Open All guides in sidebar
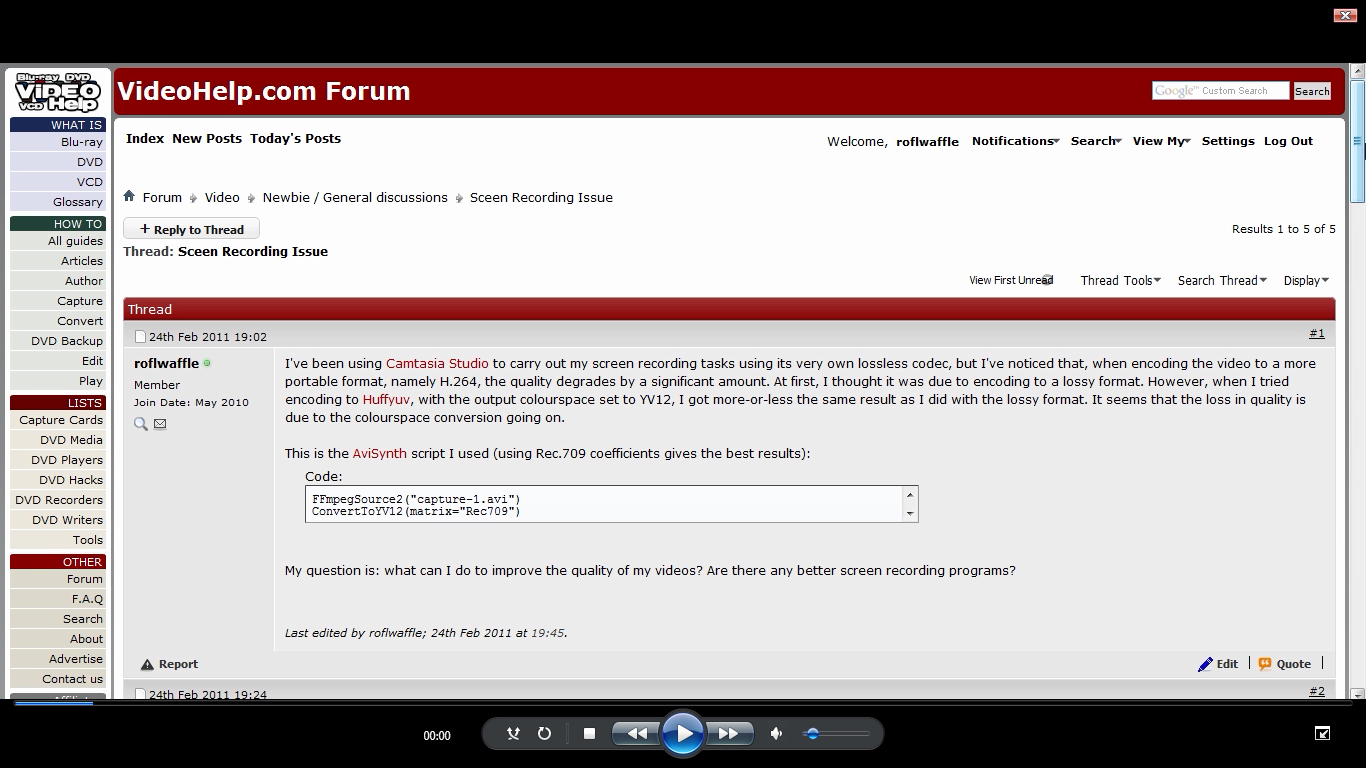The image size is (1366, 768). pos(57,241)
